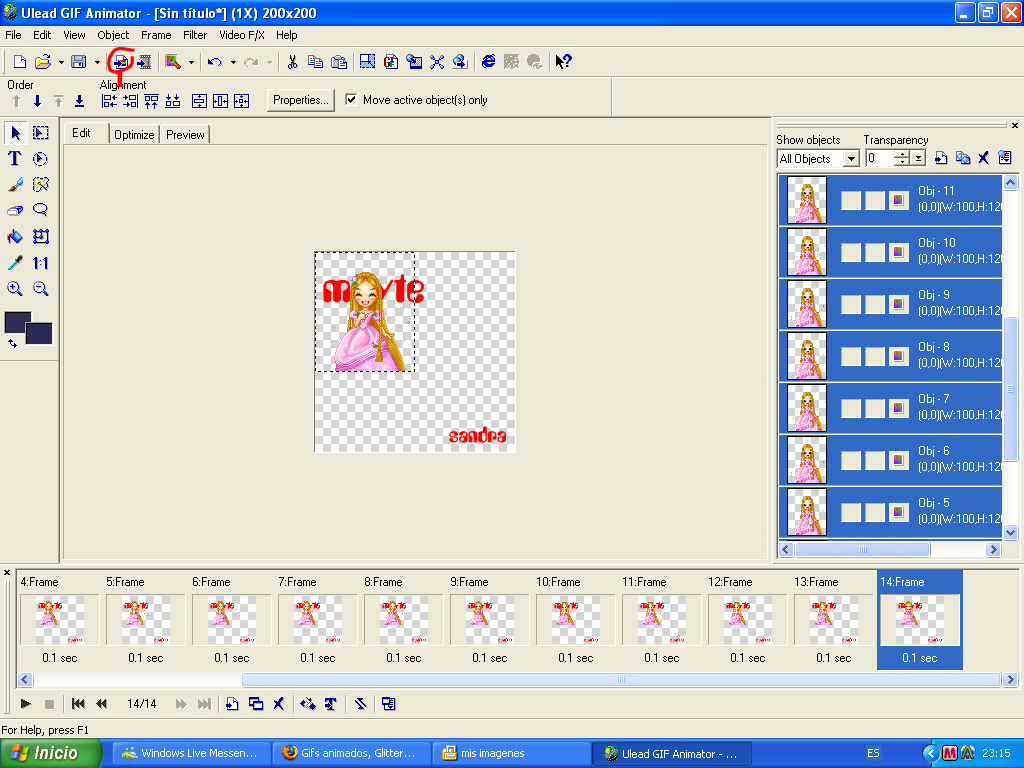Screen dimensions: 1024x768
Task: Open the Video F/X menu
Action: 242,35
